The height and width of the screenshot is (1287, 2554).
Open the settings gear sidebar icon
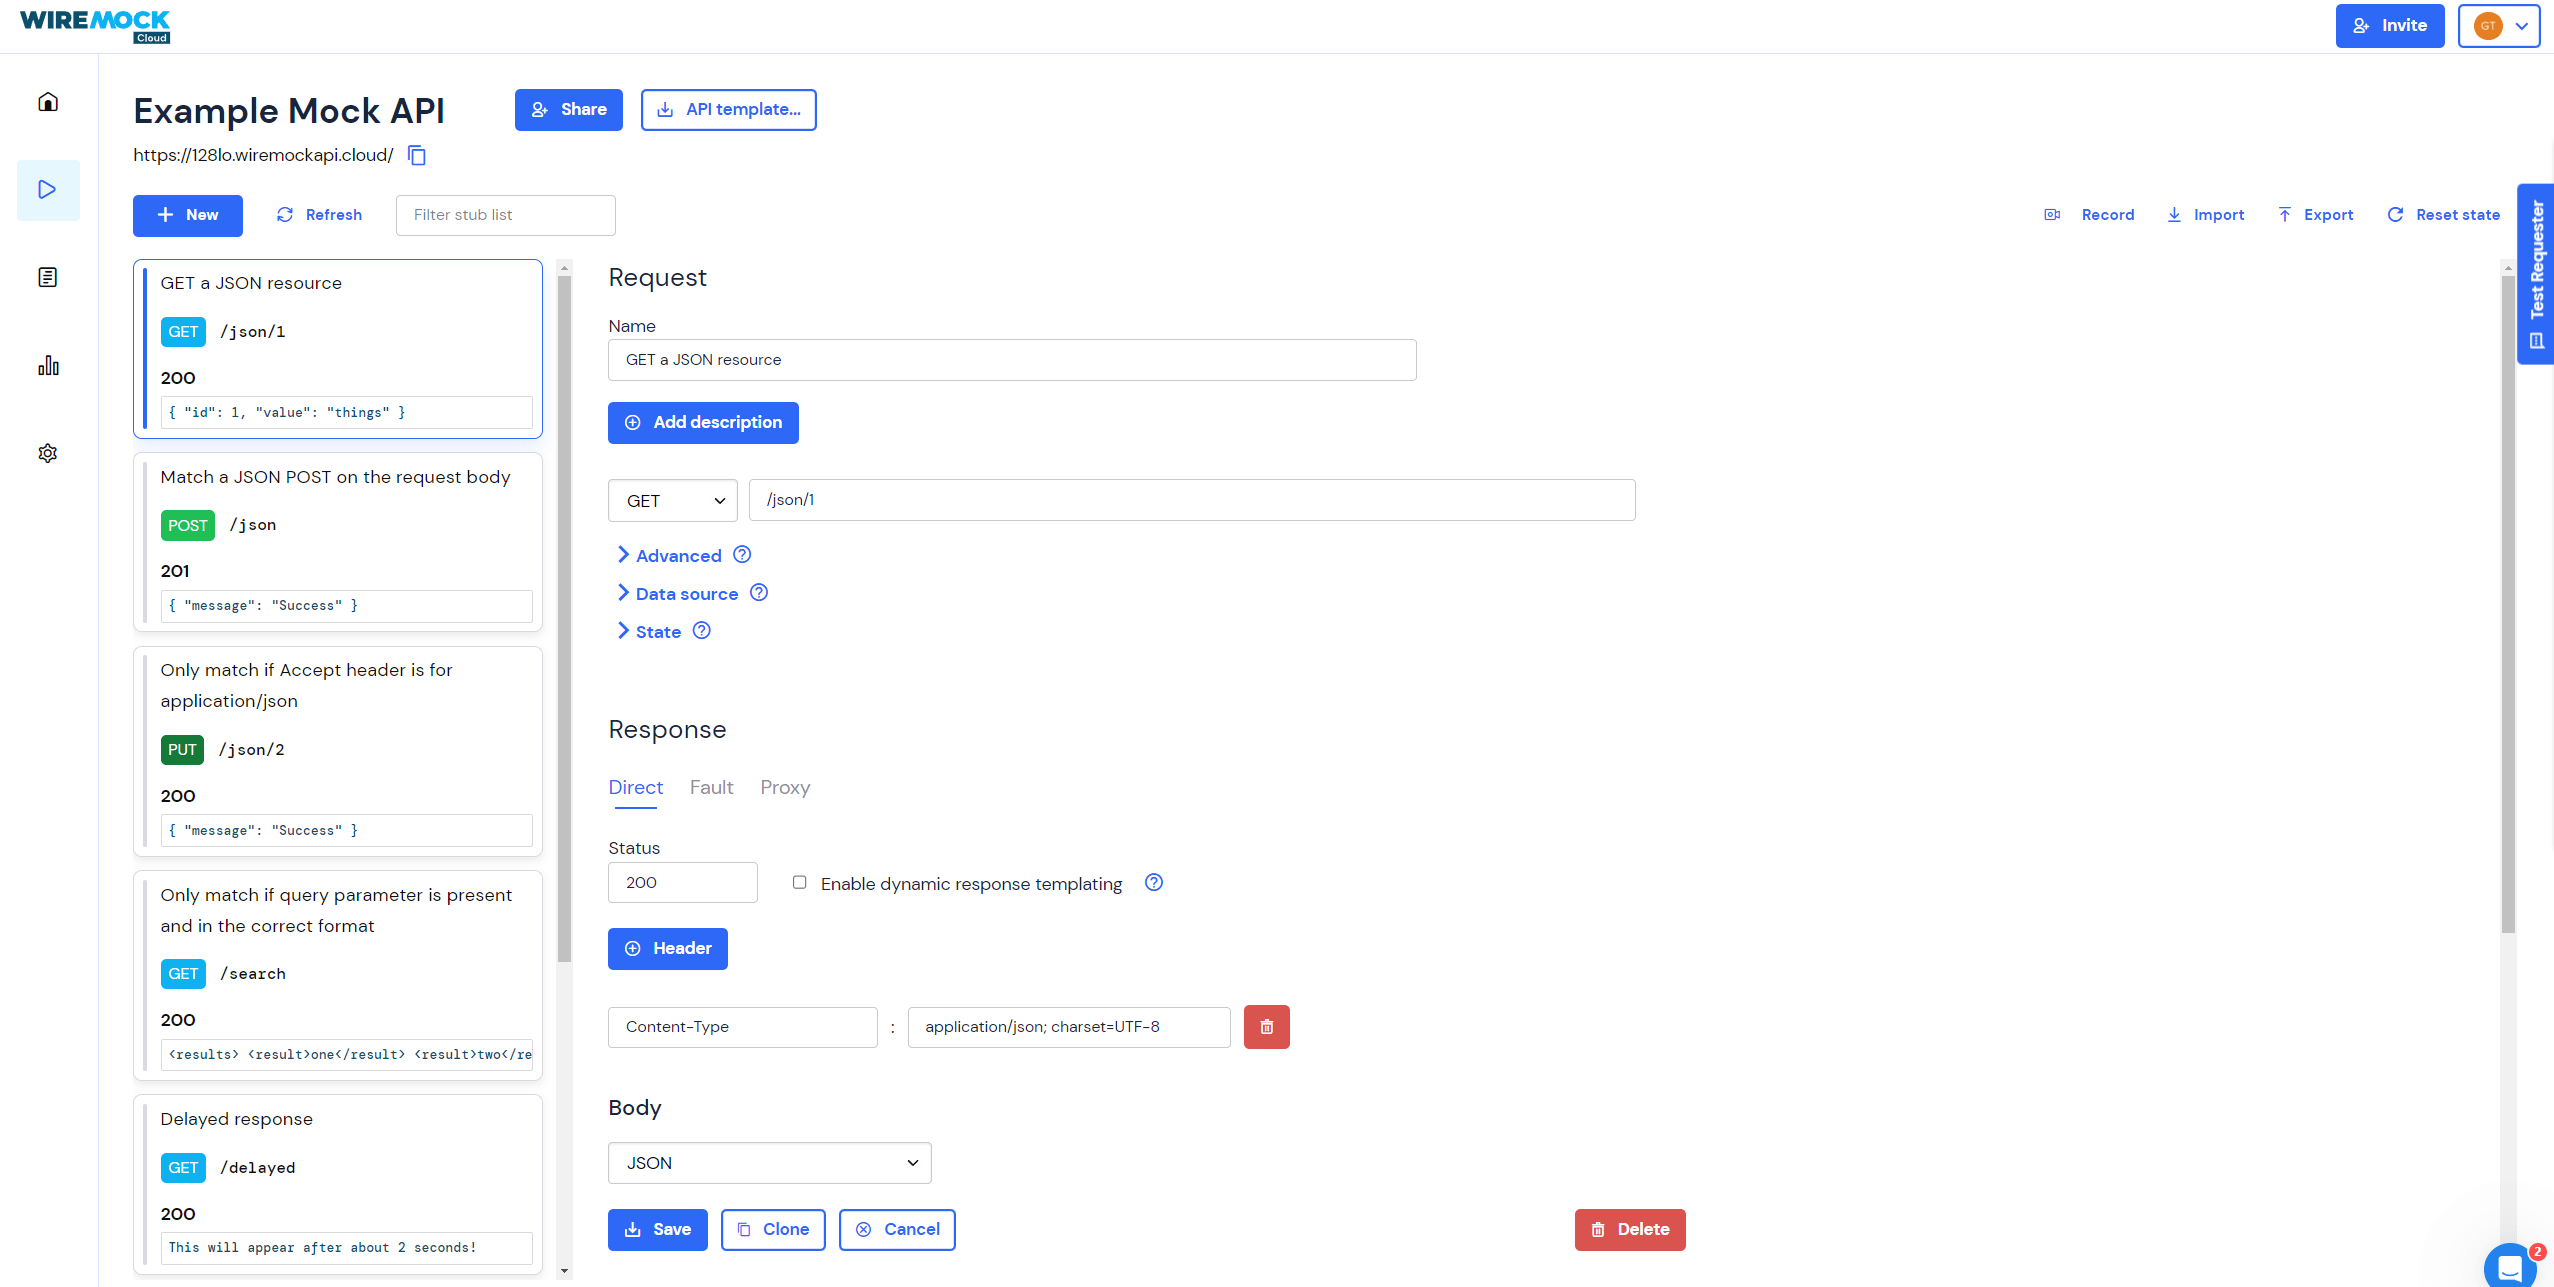tap(48, 453)
